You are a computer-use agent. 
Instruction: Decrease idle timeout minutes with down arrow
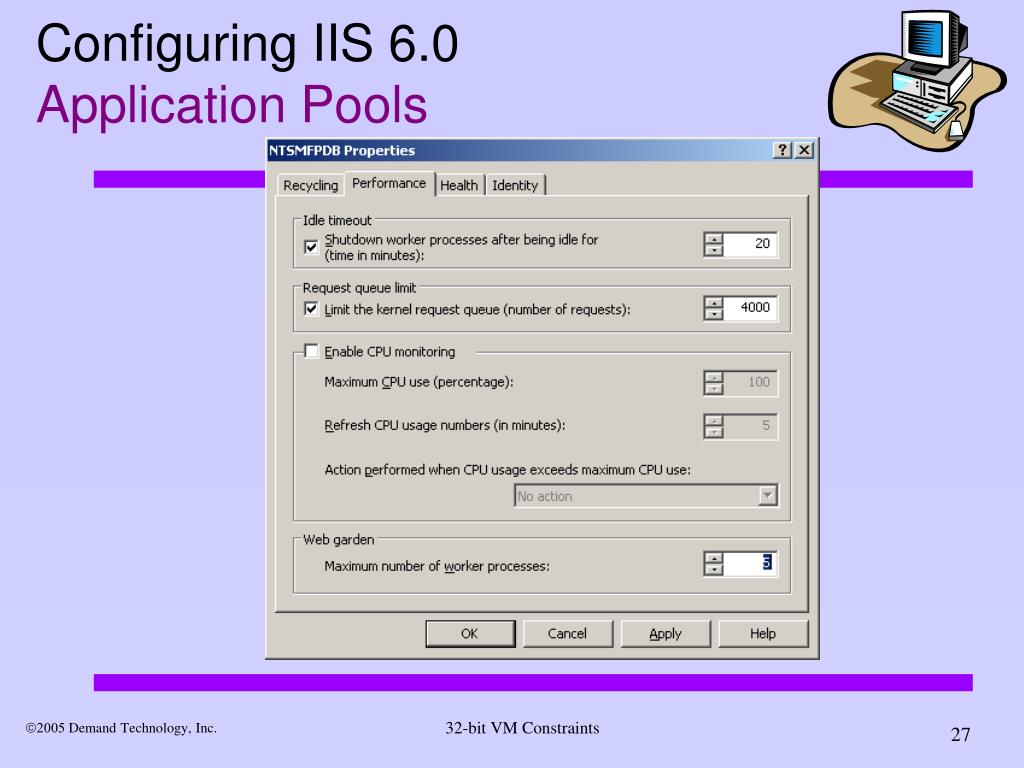pyautogui.click(x=714, y=250)
